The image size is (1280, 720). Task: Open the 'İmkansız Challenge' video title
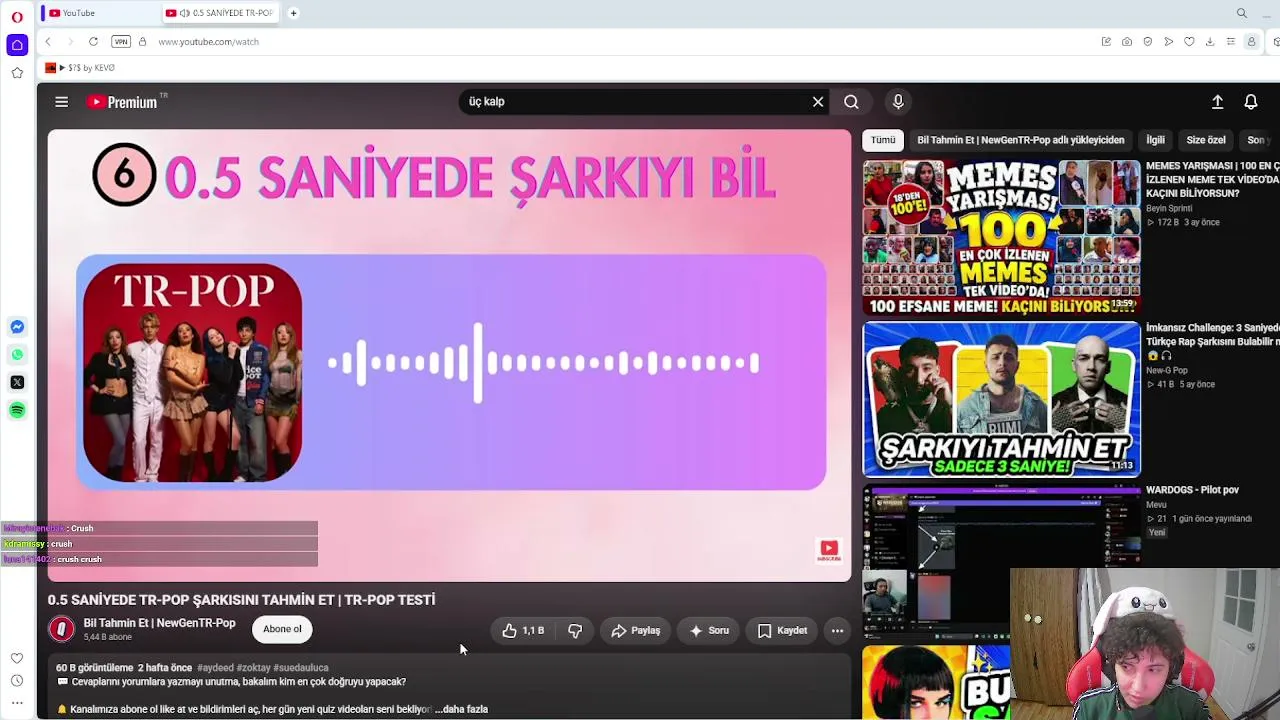point(1213,335)
